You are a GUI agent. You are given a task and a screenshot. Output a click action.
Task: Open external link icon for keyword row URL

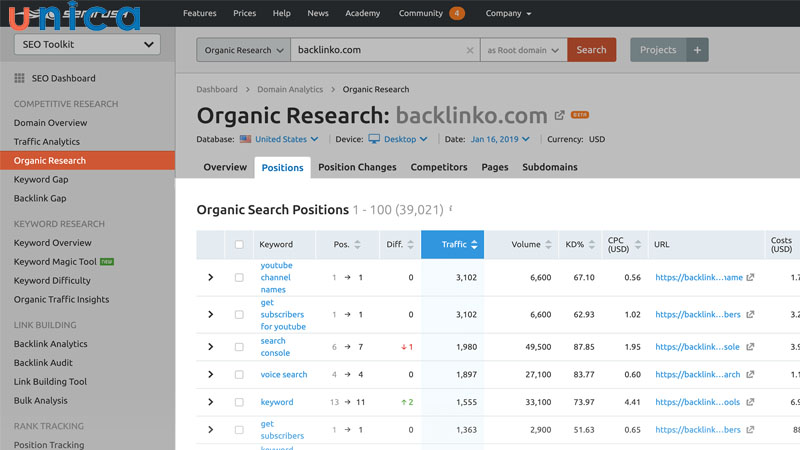coord(750,402)
